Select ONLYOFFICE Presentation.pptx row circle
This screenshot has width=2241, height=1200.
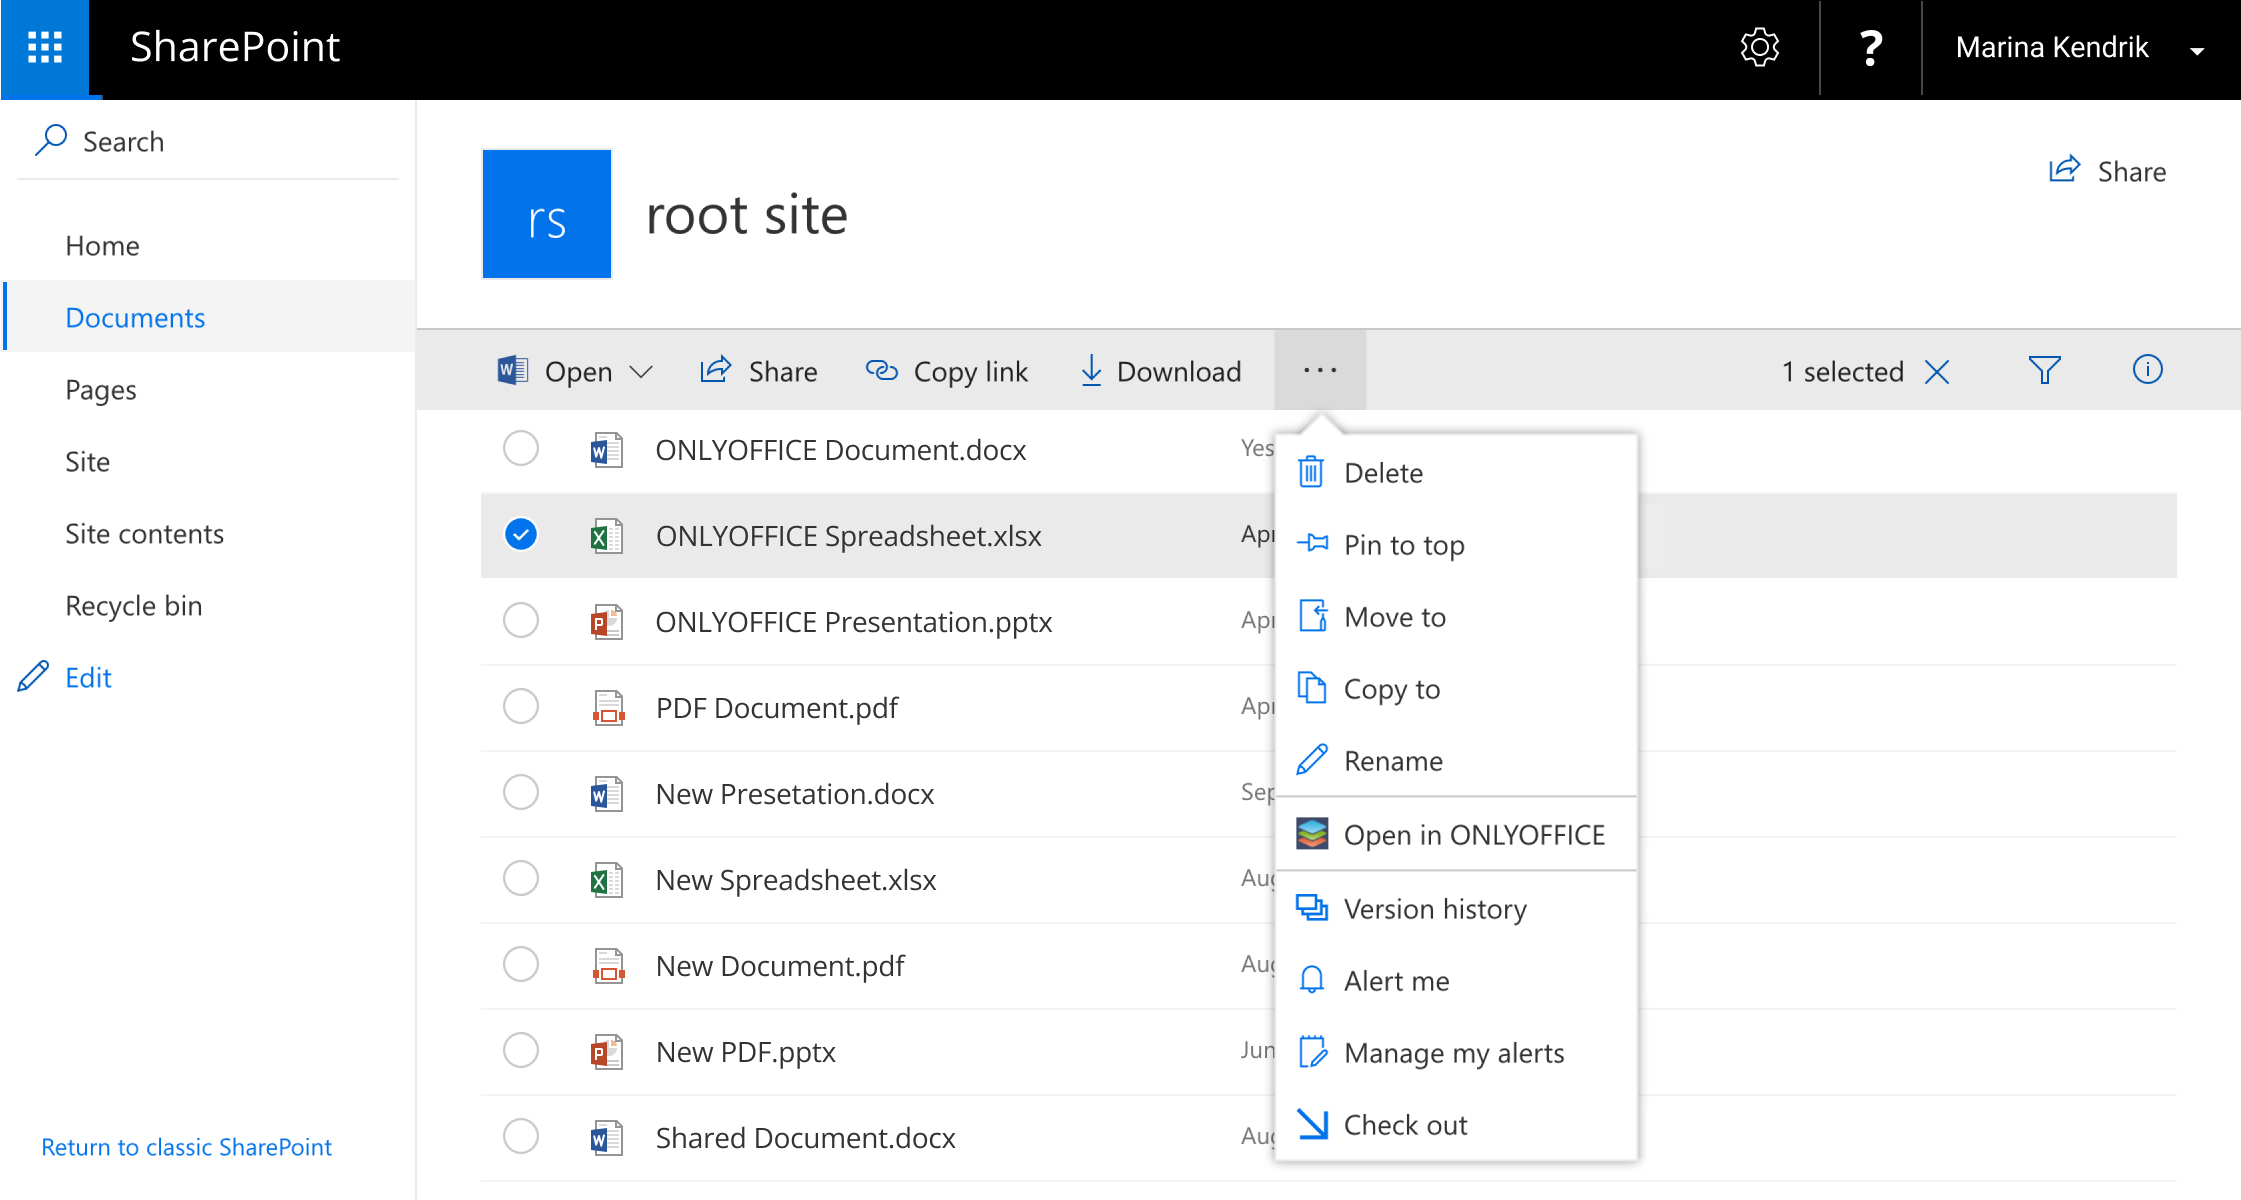coord(521,620)
